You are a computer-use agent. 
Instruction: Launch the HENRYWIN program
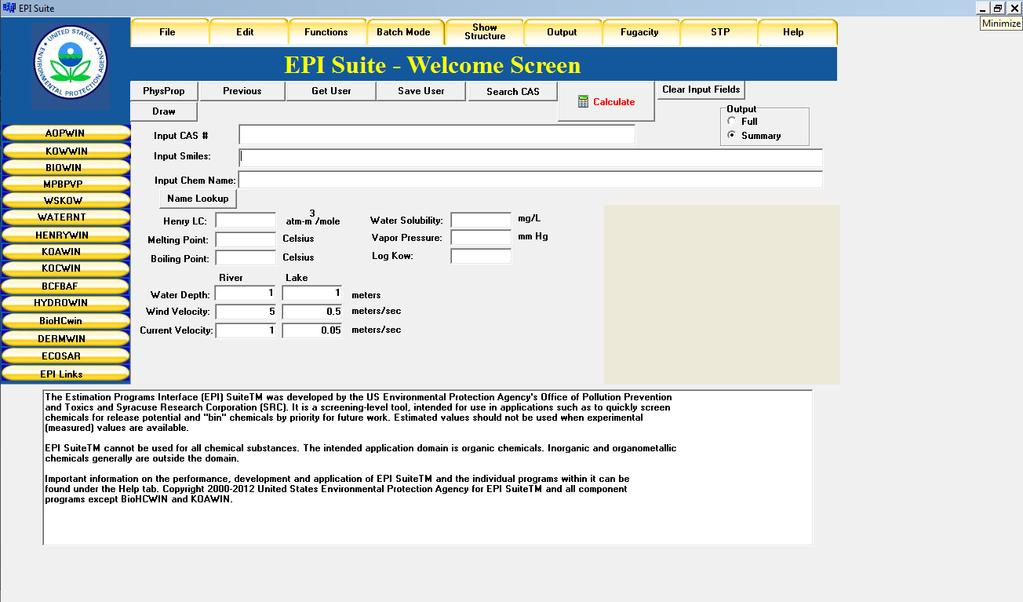tap(65, 235)
